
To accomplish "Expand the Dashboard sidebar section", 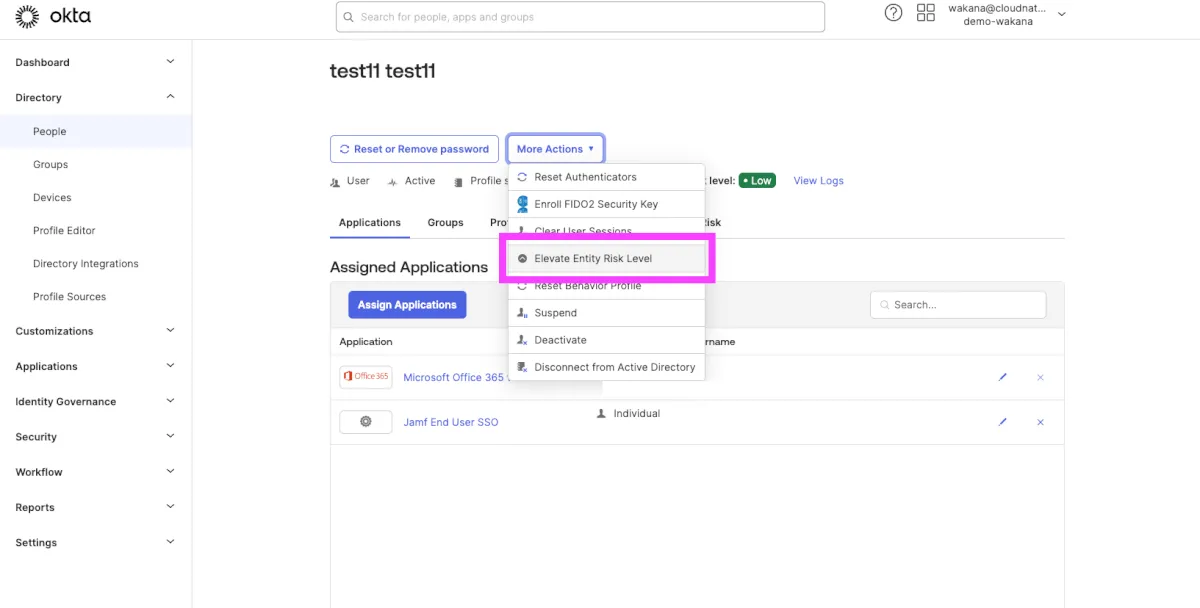I will [170, 62].
